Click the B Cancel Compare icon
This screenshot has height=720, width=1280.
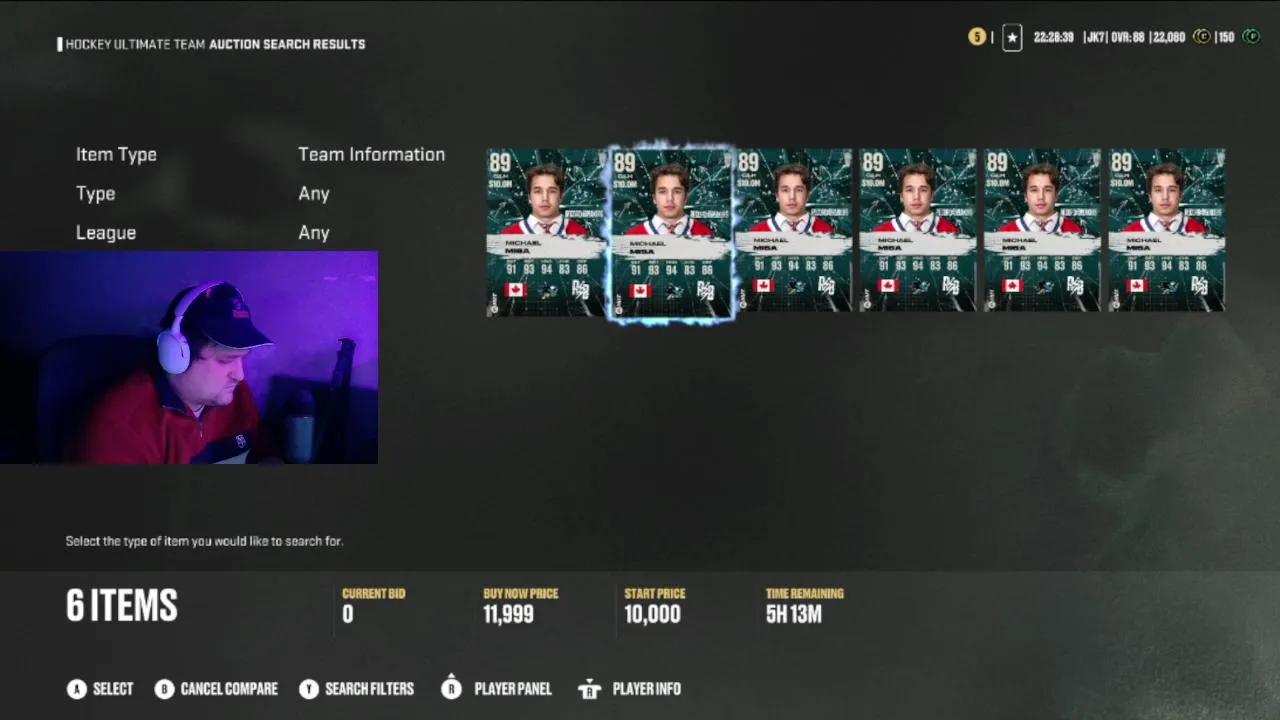click(x=164, y=689)
